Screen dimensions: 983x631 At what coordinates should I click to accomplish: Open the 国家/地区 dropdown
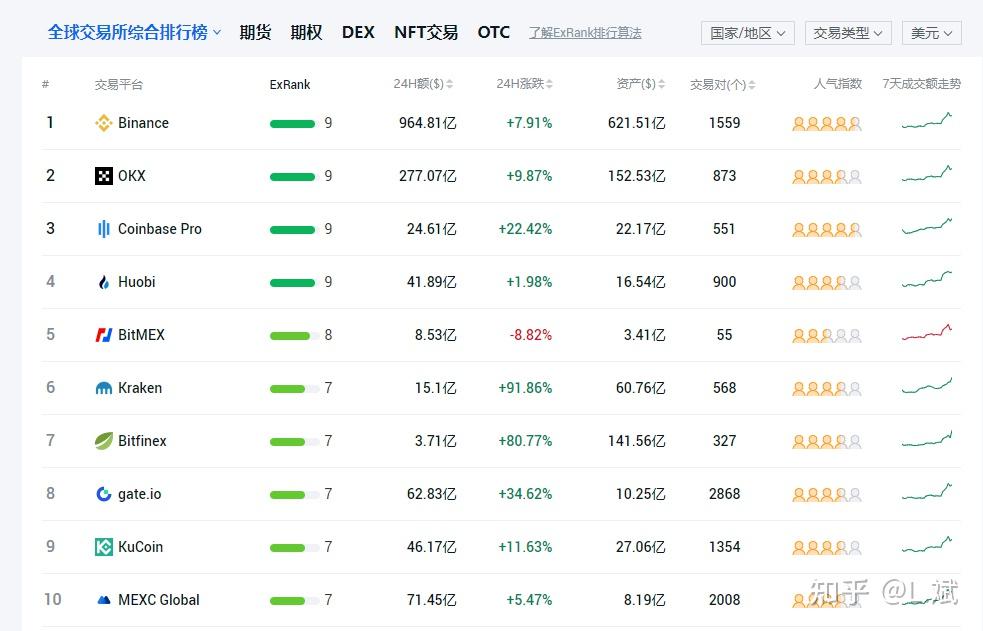[747, 33]
